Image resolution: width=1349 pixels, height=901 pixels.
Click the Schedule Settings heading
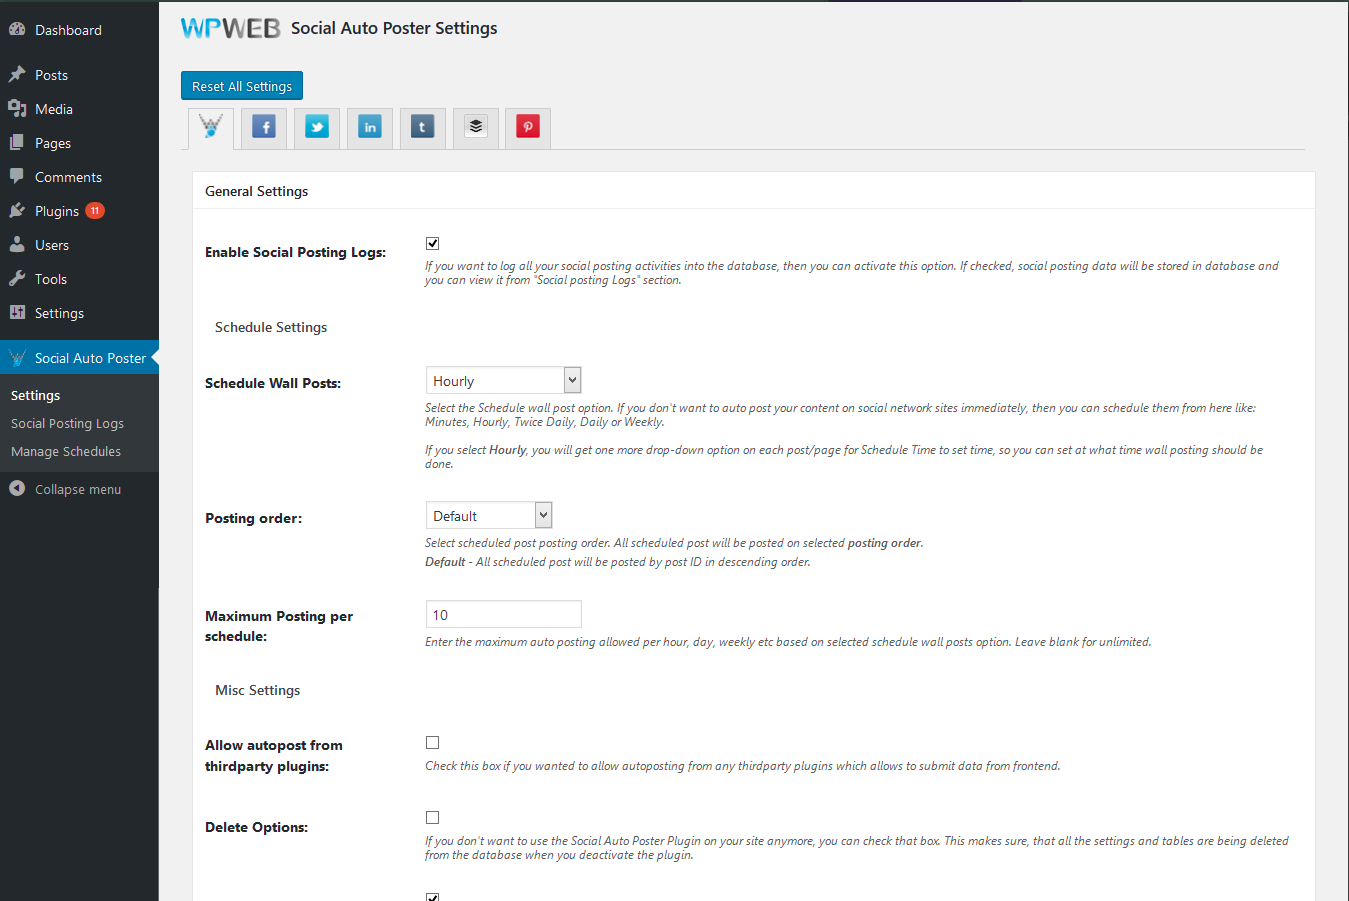[271, 327]
